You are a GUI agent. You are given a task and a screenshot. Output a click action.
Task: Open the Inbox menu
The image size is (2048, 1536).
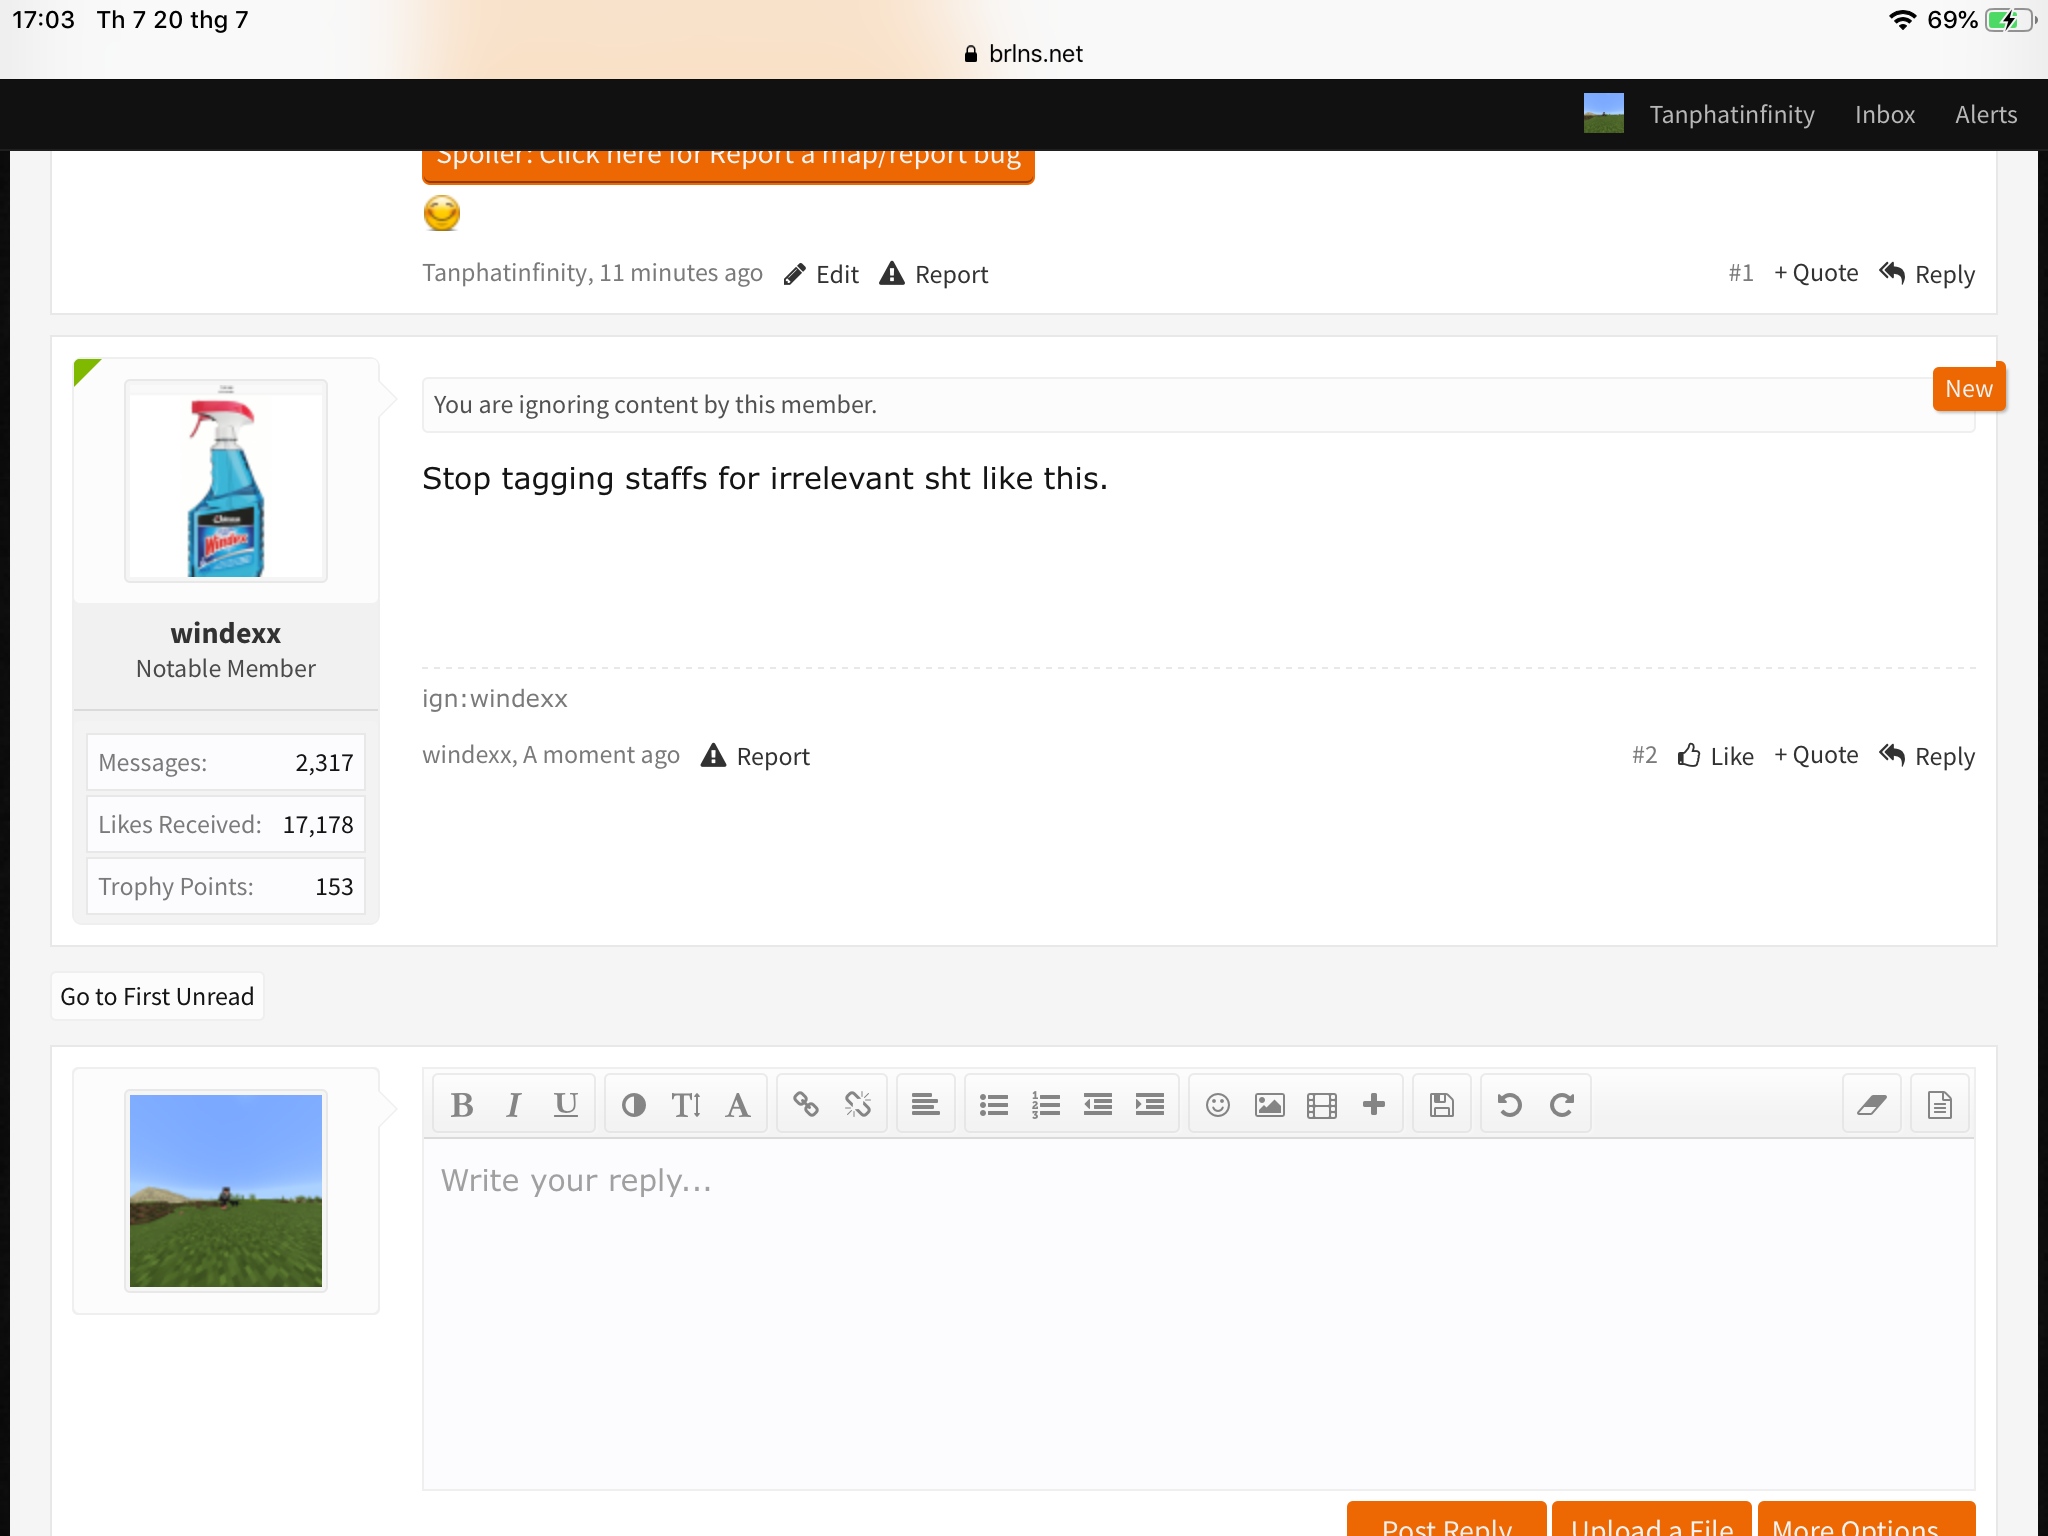point(1885,115)
